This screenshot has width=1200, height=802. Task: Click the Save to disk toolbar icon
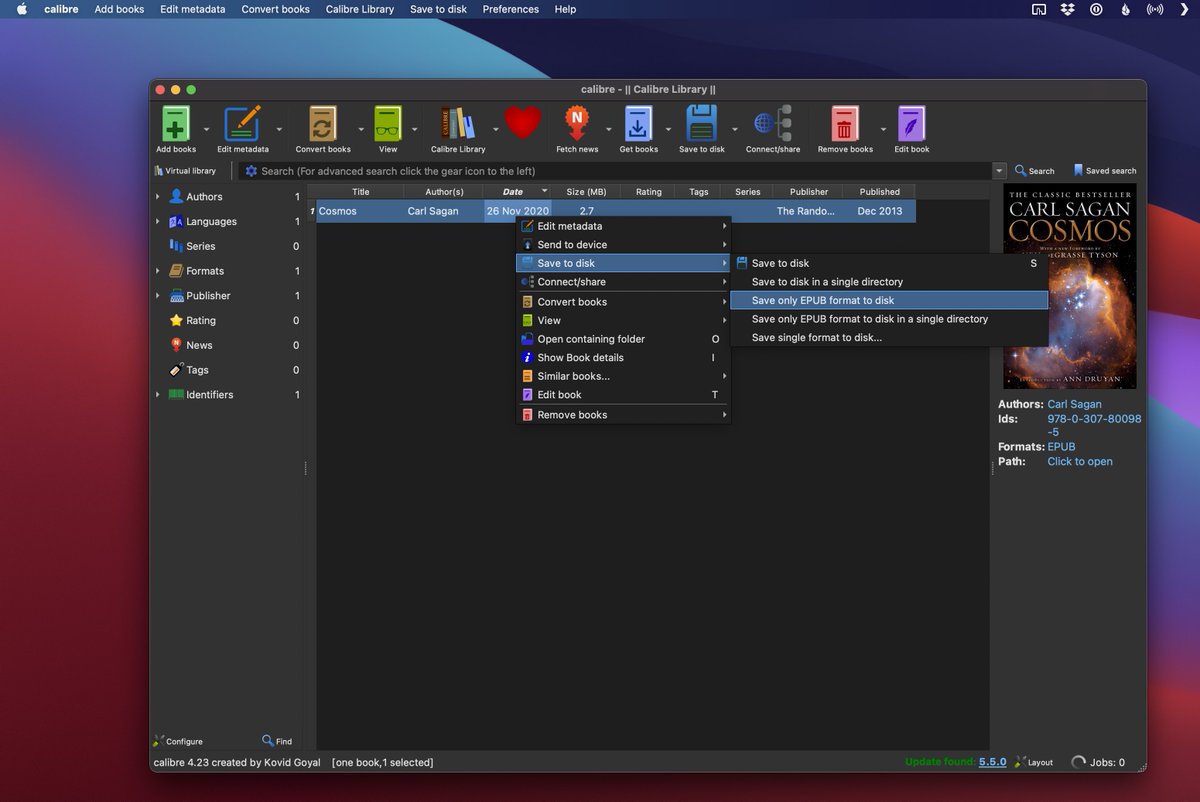pyautogui.click(x=701, y=124)
